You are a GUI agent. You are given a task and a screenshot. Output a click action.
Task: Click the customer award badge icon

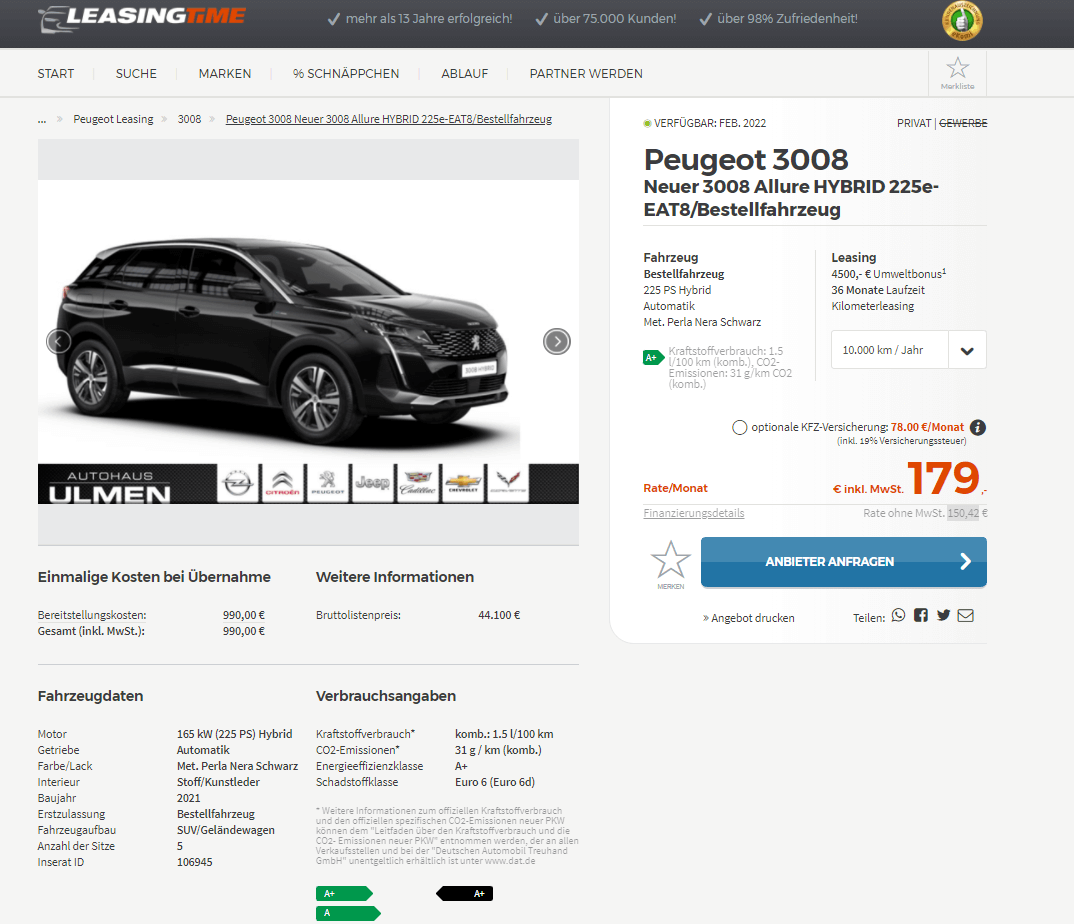point(962,21)
